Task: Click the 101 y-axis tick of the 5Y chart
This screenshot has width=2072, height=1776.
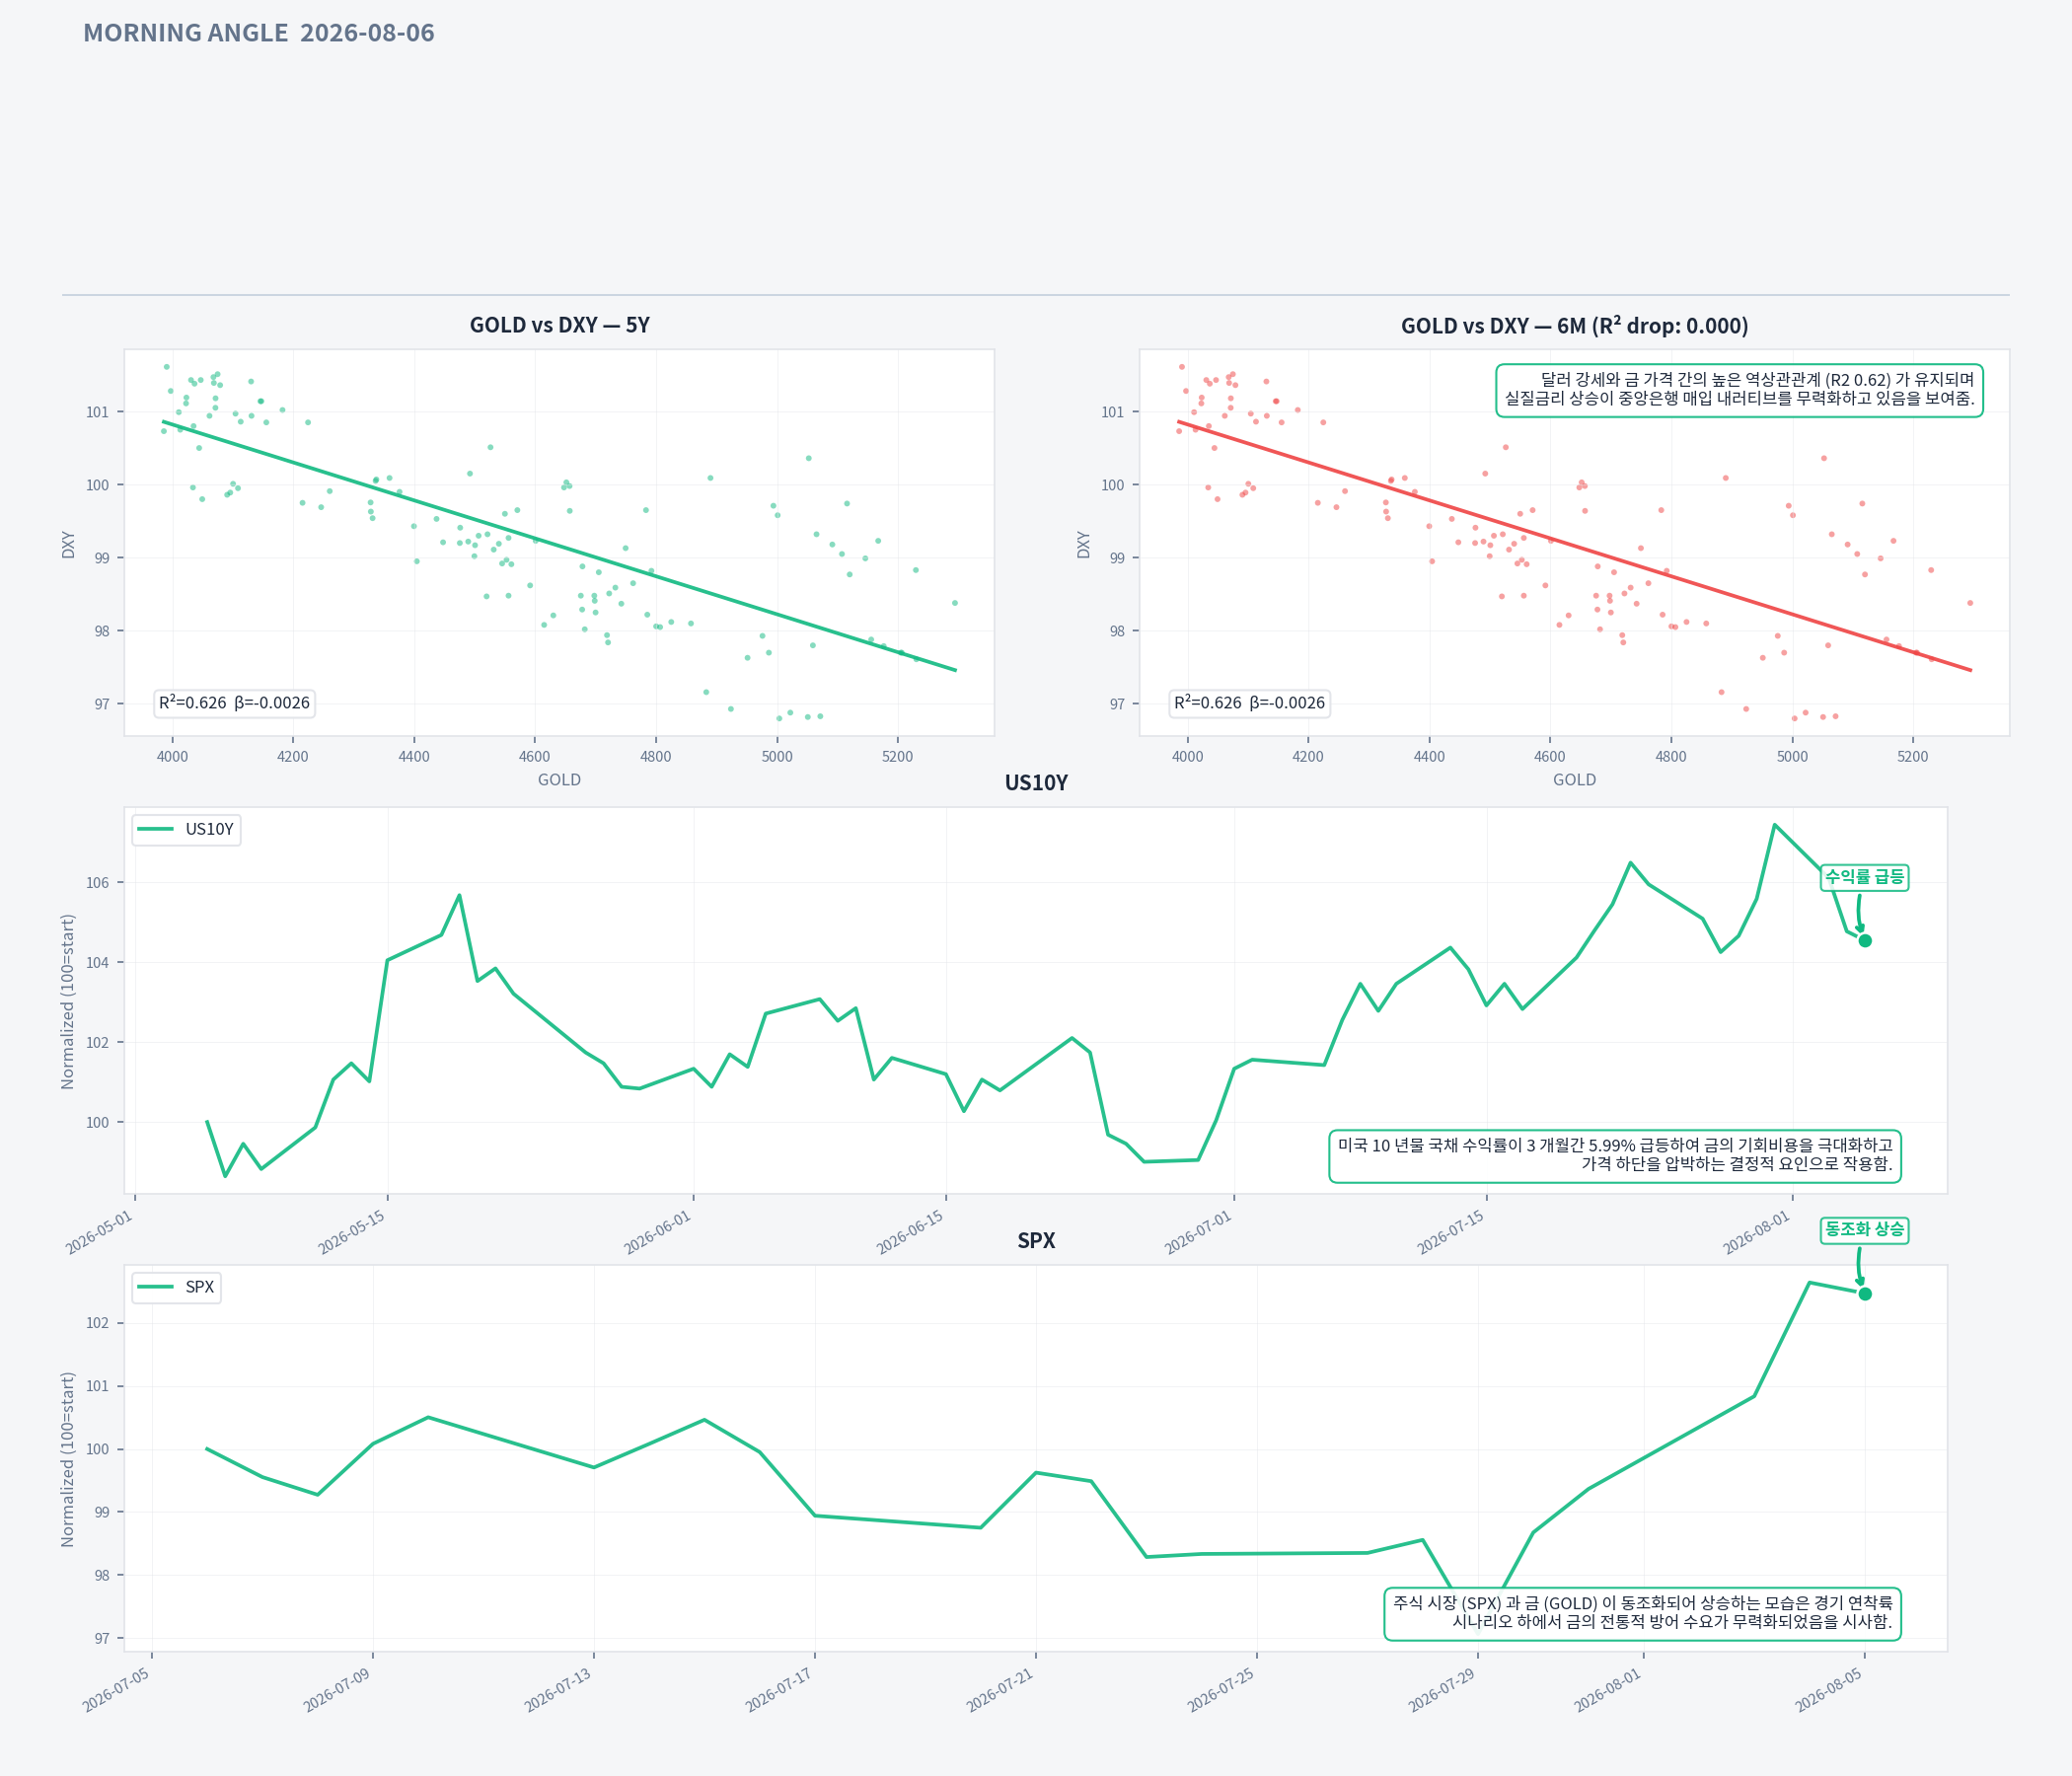Action: click(x=98, y=412)
